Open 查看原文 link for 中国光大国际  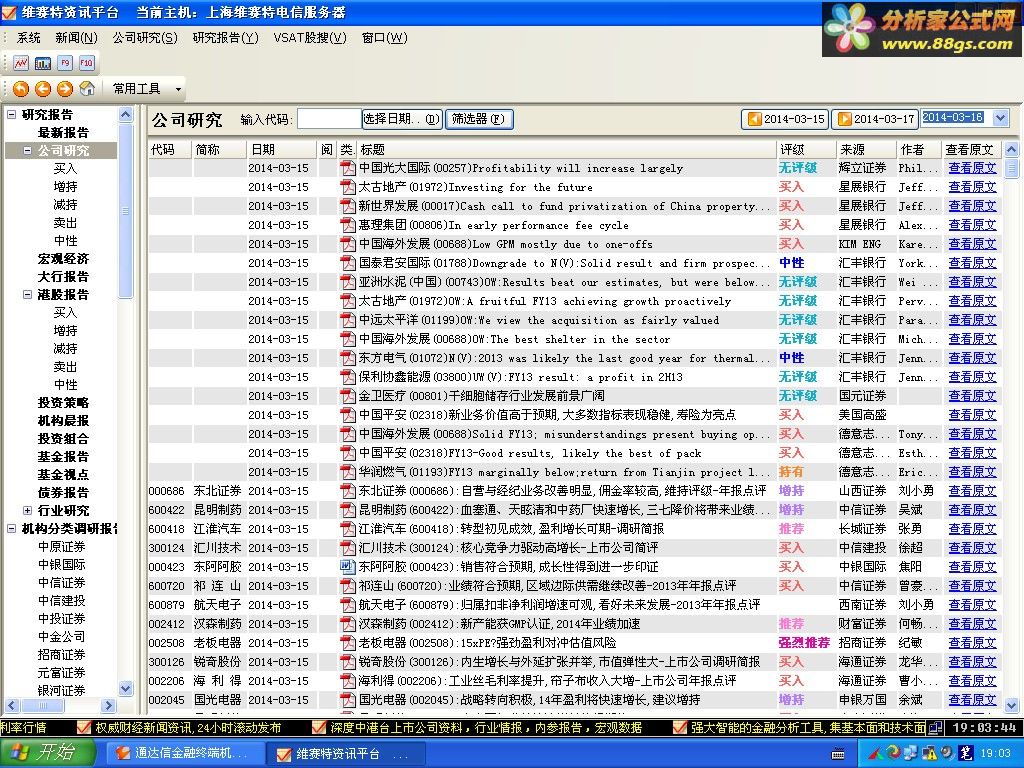pos(972,168)
